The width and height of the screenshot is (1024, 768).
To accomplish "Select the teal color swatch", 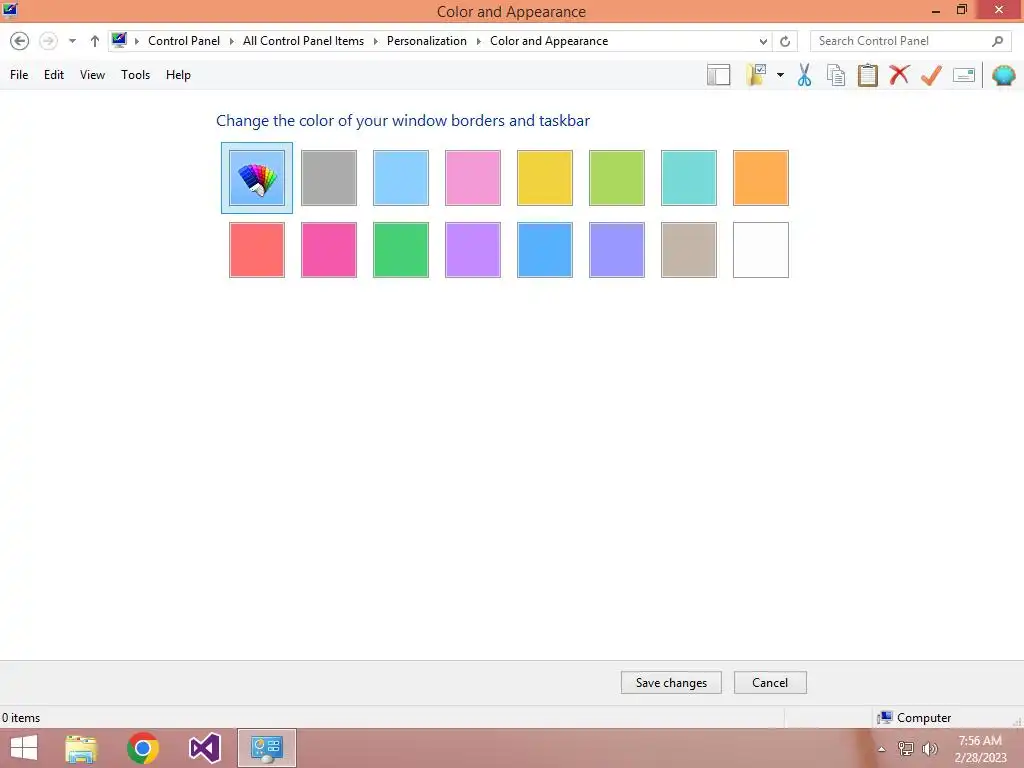I will pos(689,178).
